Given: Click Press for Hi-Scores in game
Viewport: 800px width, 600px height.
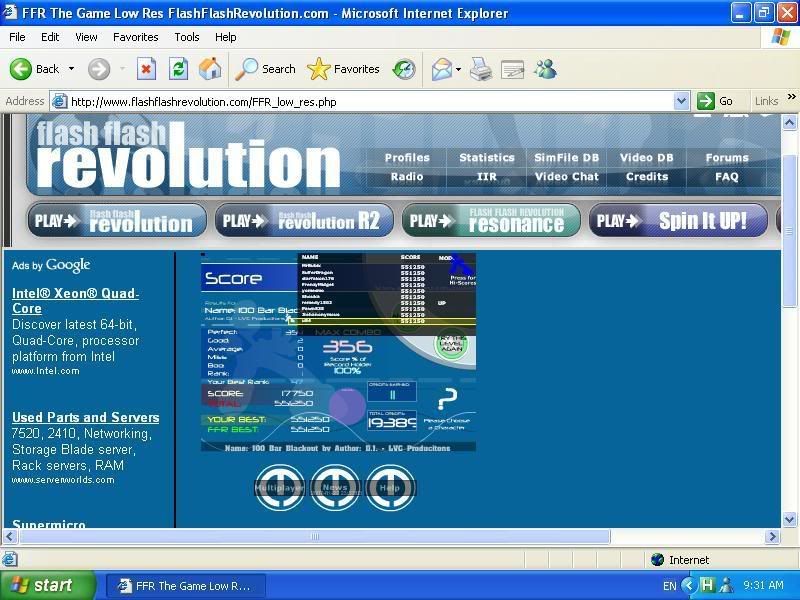Looking at the screenshot, I should pyautogui.click(x=462, y=280).
